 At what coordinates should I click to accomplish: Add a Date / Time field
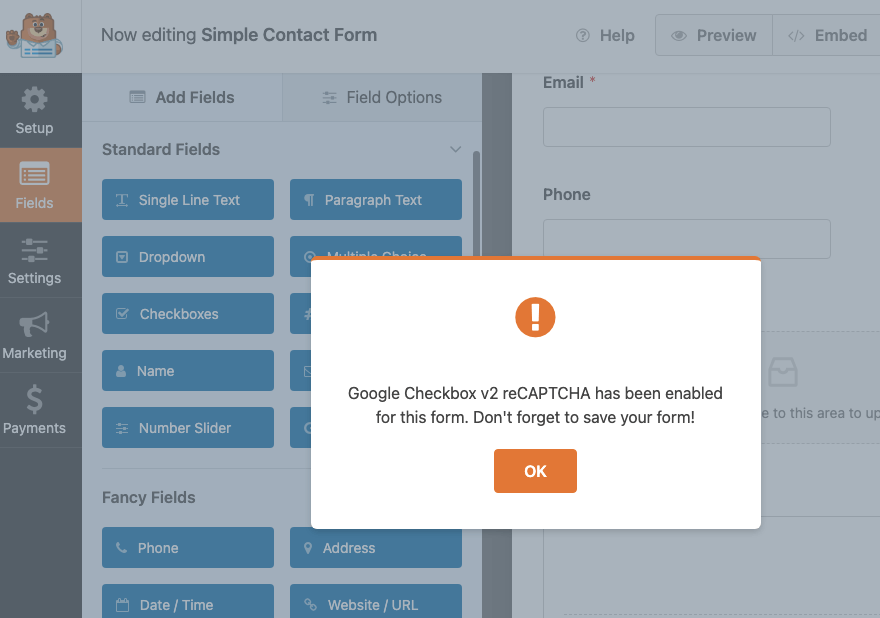pyautogui.click(x=188, y=602)
